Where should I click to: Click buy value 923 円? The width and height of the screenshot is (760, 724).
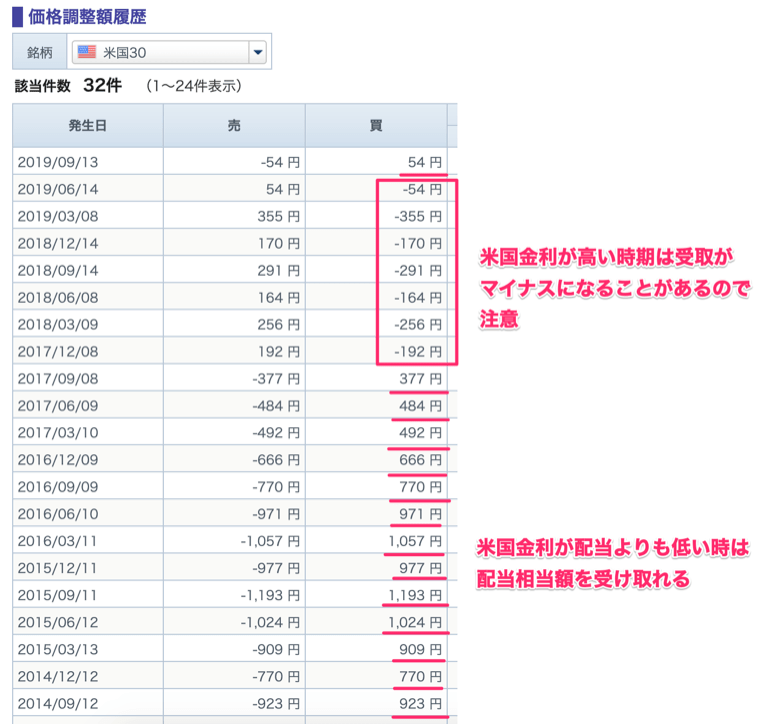pyautogui.click(x=421, y=704)
